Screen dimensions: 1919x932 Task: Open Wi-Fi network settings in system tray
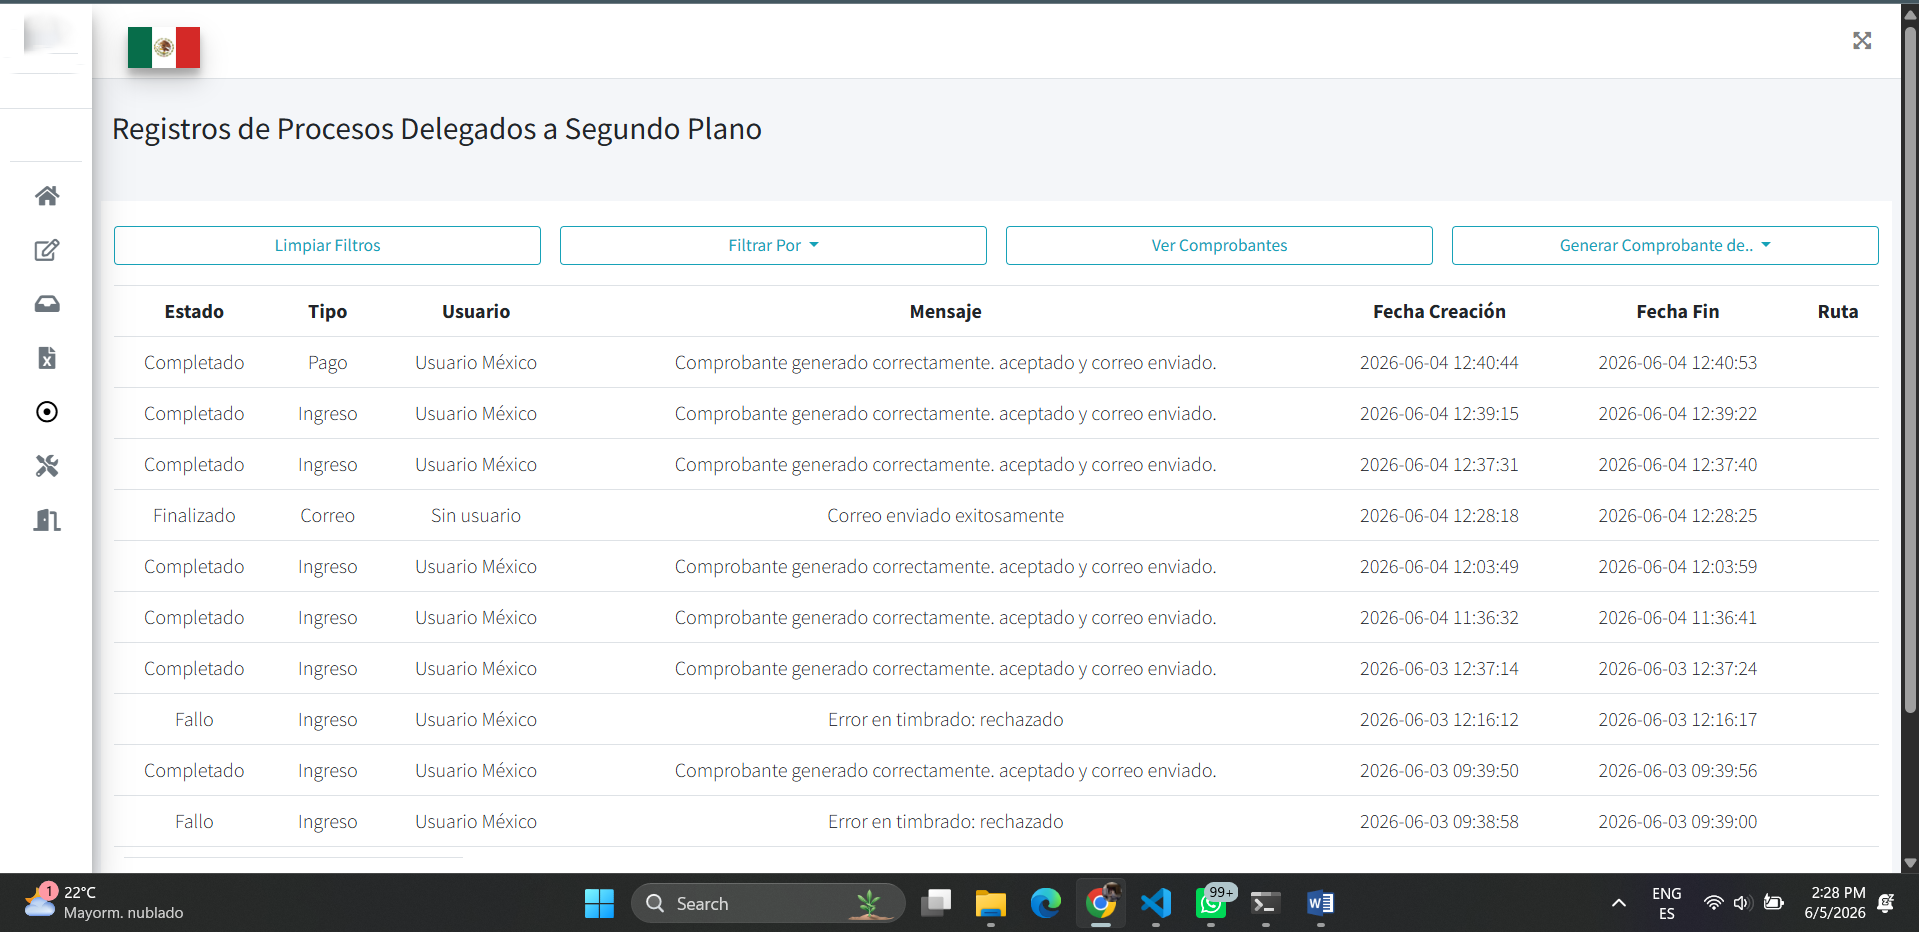[x=1713, y=903]
